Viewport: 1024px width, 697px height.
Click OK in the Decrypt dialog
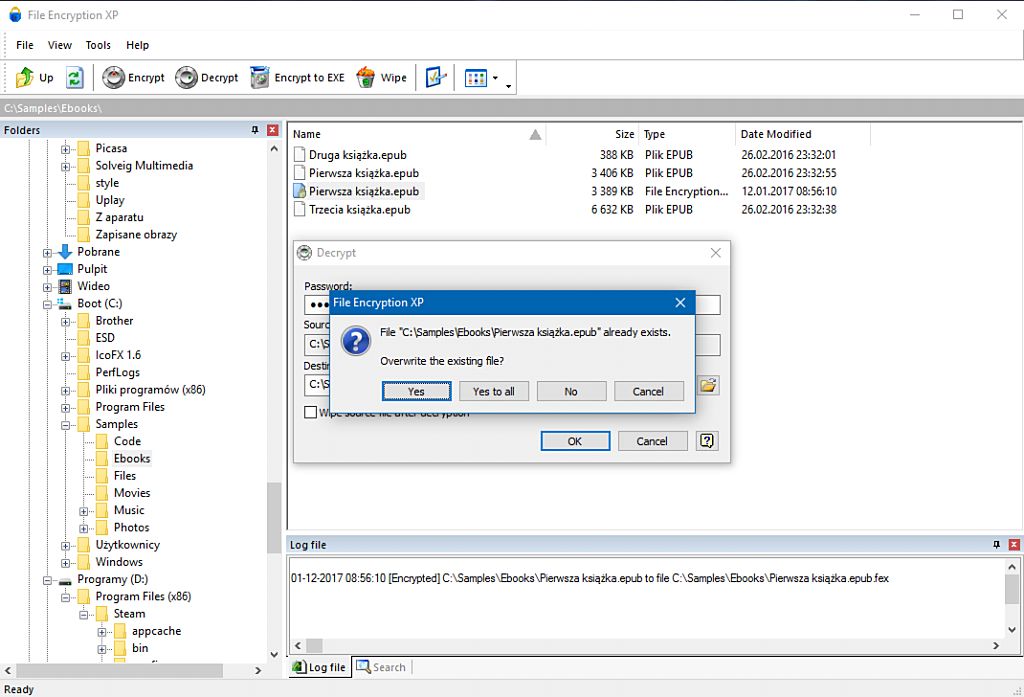coord(575,441)
